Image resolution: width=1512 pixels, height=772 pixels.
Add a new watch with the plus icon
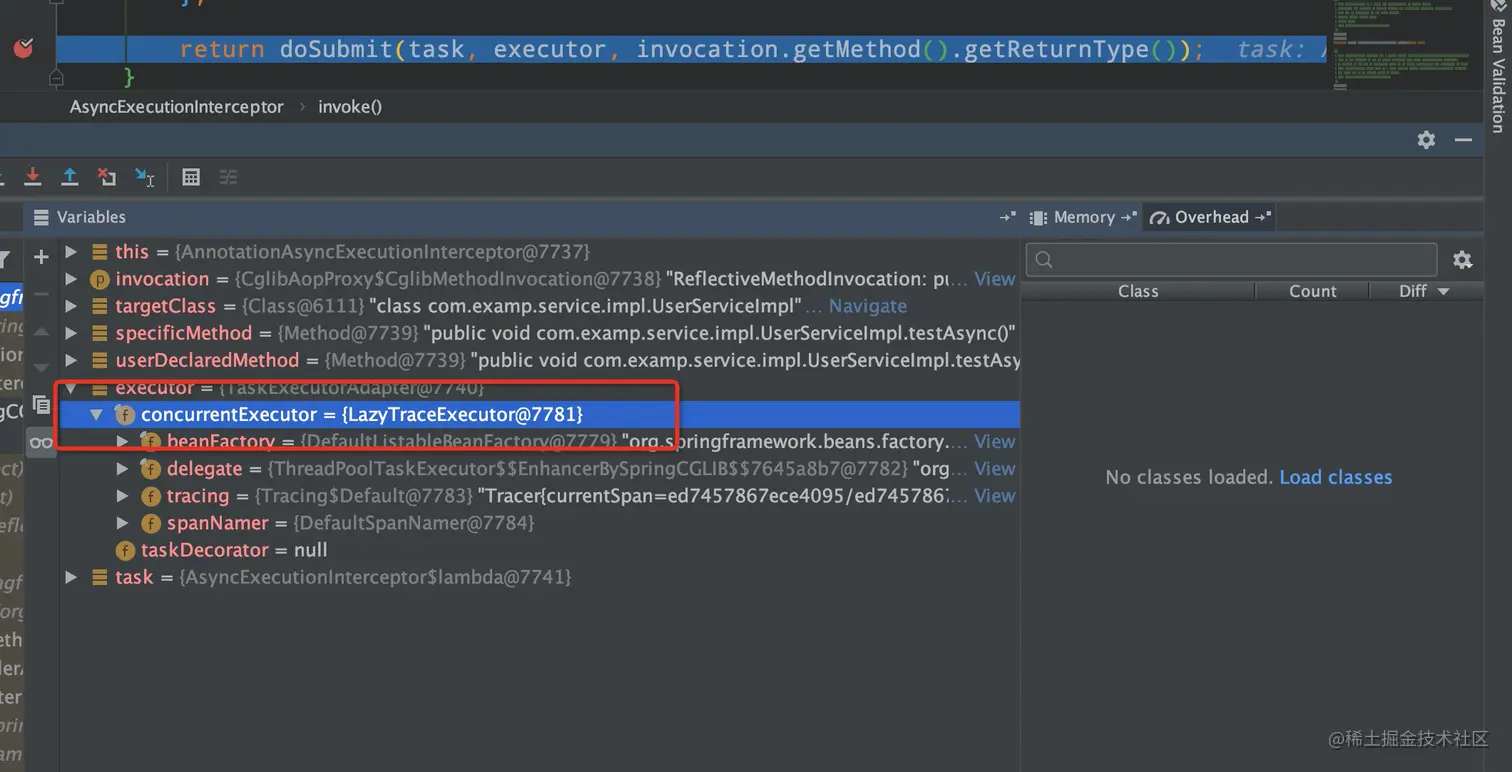41,257
